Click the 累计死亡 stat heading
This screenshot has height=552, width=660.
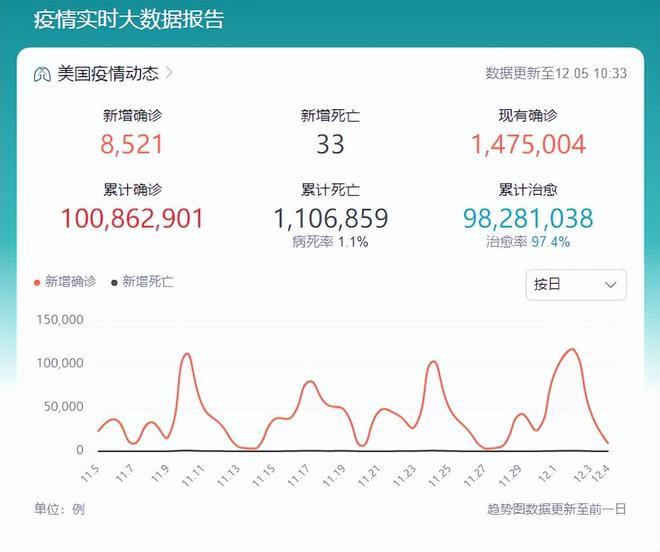(x=330, y=189)
